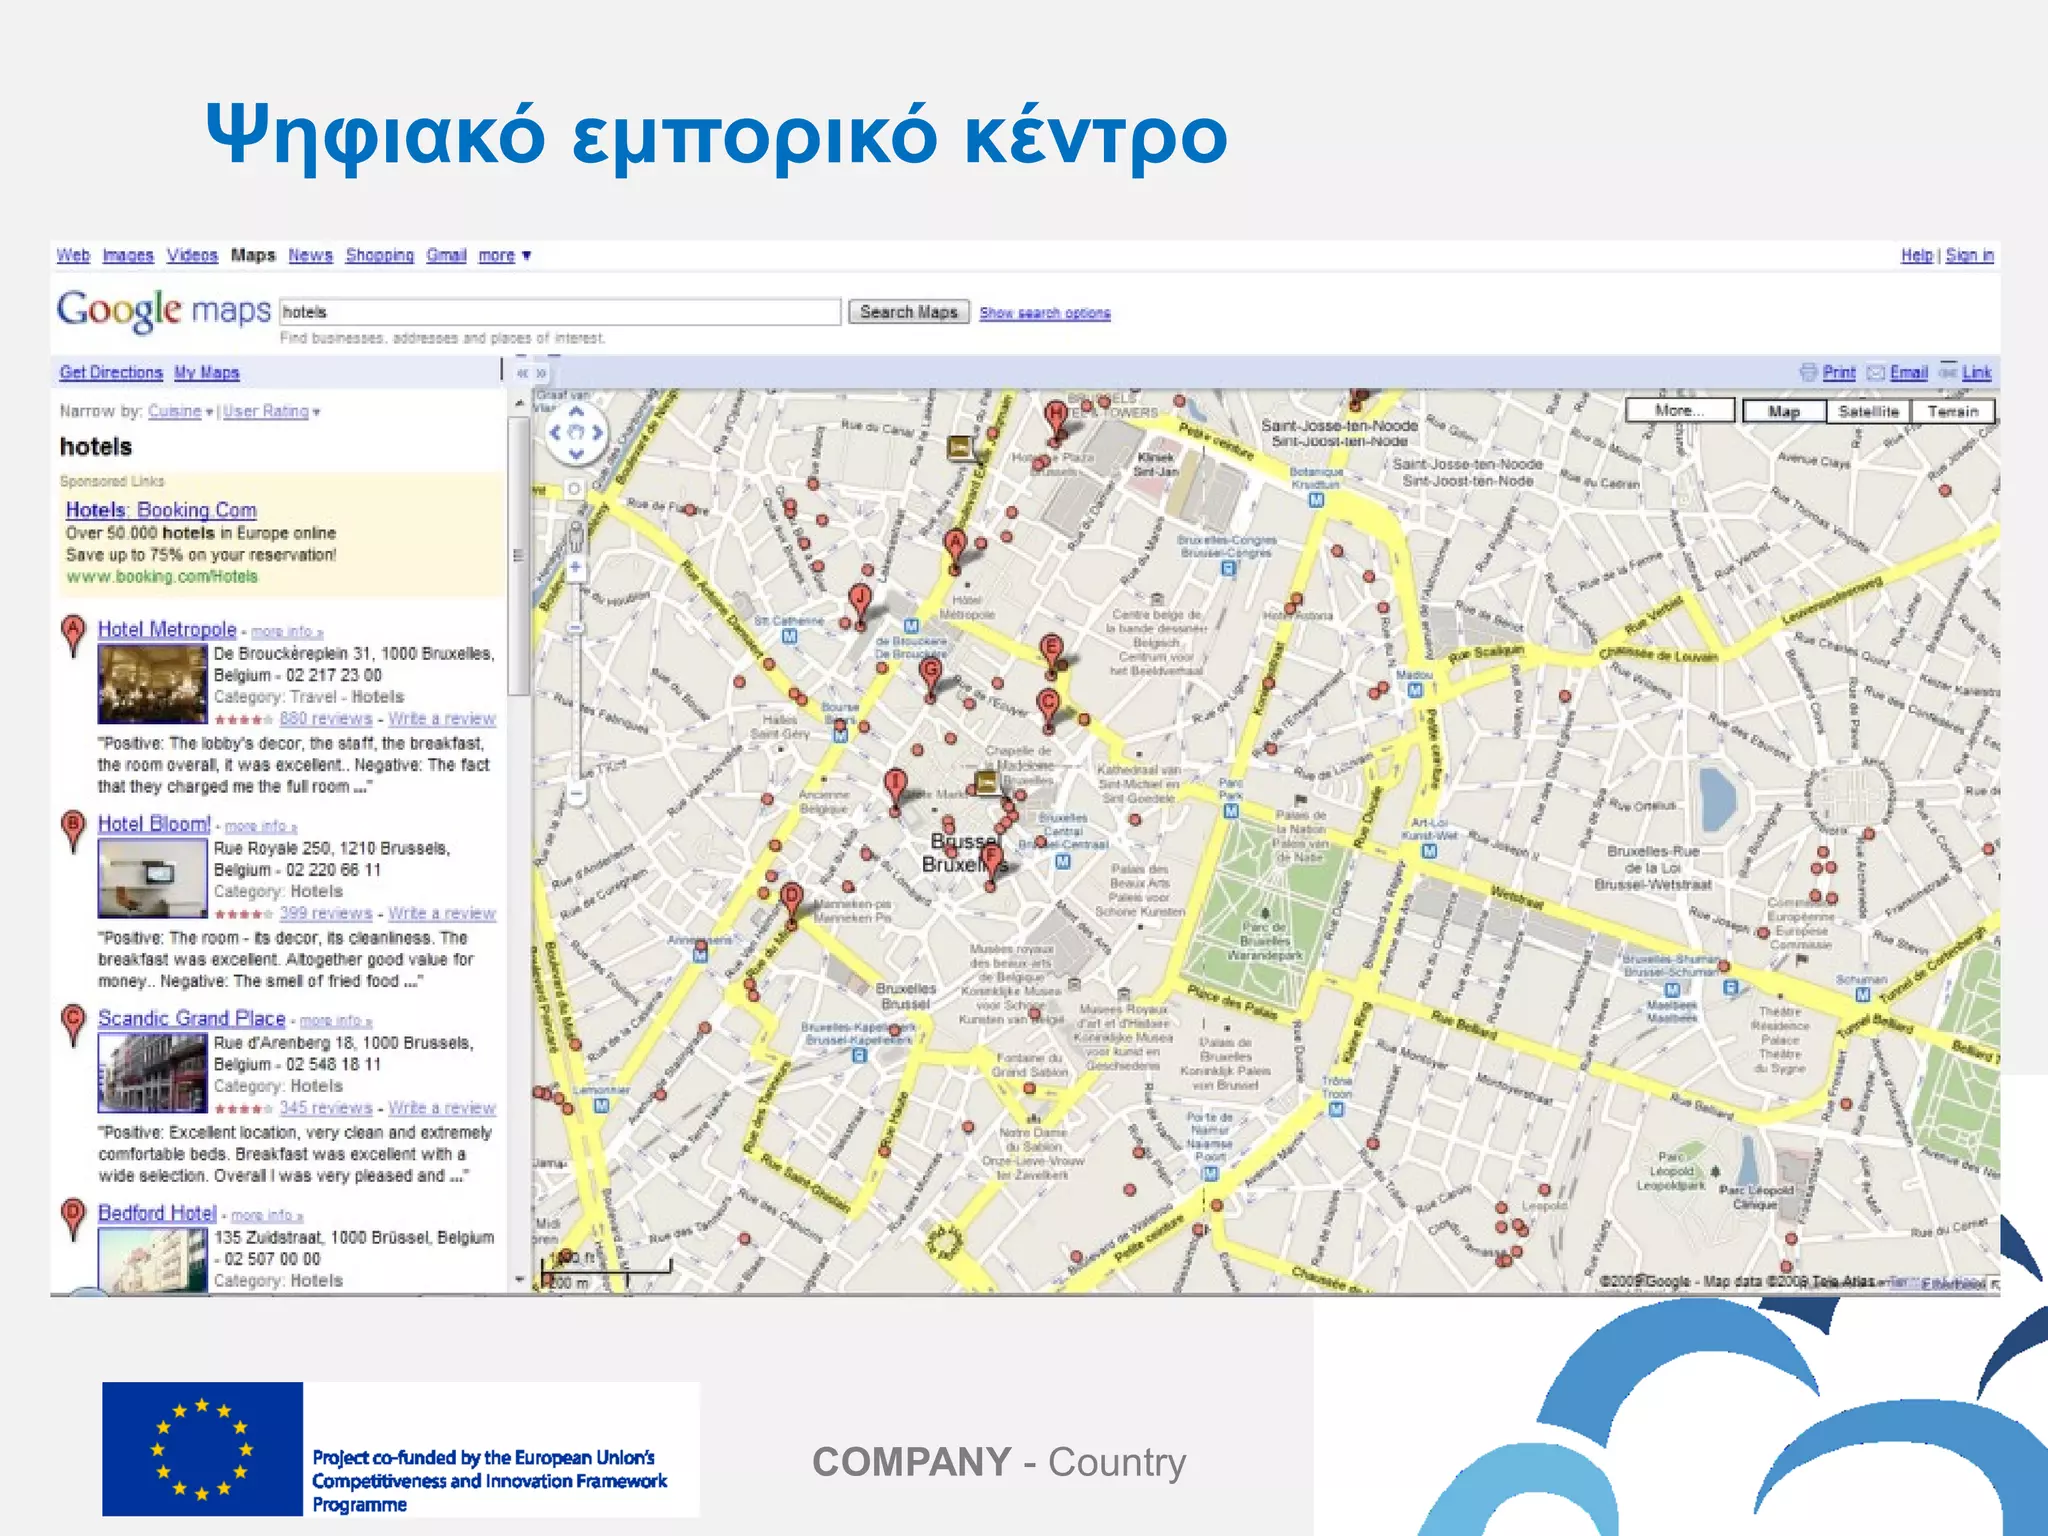Click the Help link
Screen dimensions: 2048x1536
point(1917,255)
